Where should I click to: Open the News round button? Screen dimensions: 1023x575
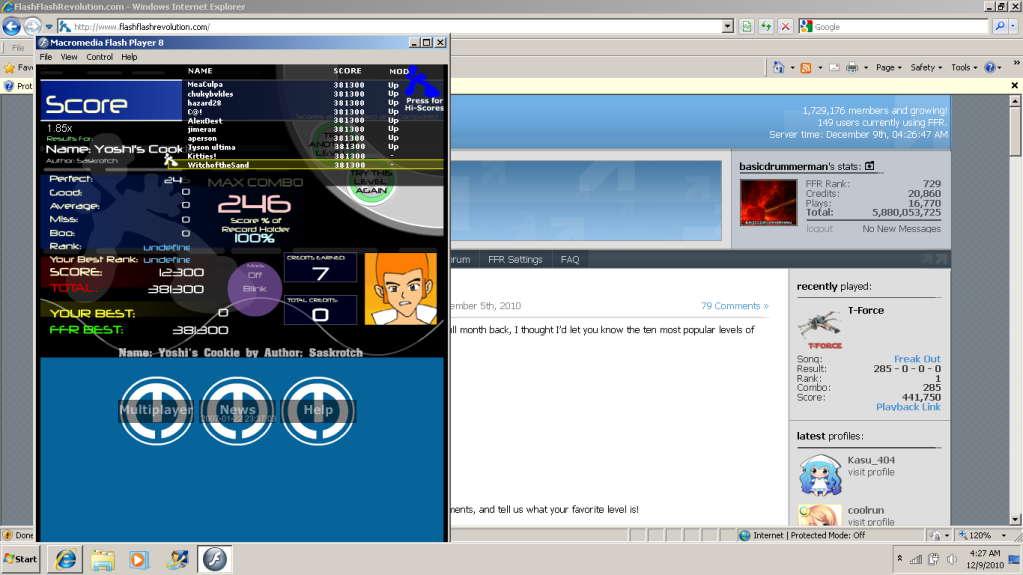(x=237, y=411)
